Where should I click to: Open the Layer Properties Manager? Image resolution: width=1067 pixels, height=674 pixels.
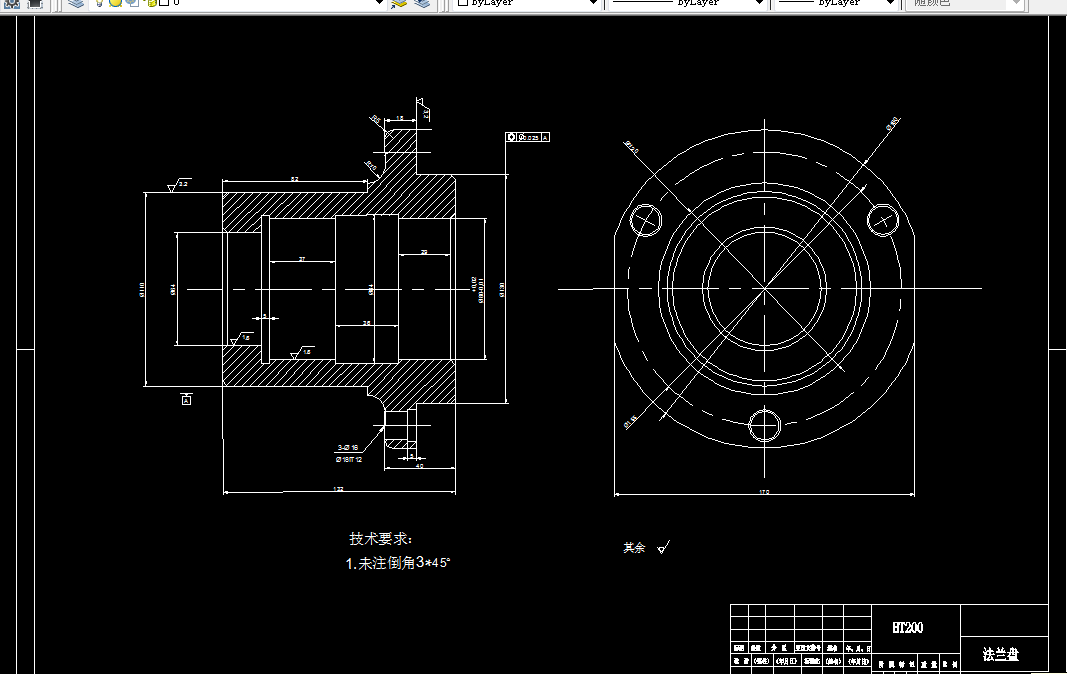tap(74, 6)
